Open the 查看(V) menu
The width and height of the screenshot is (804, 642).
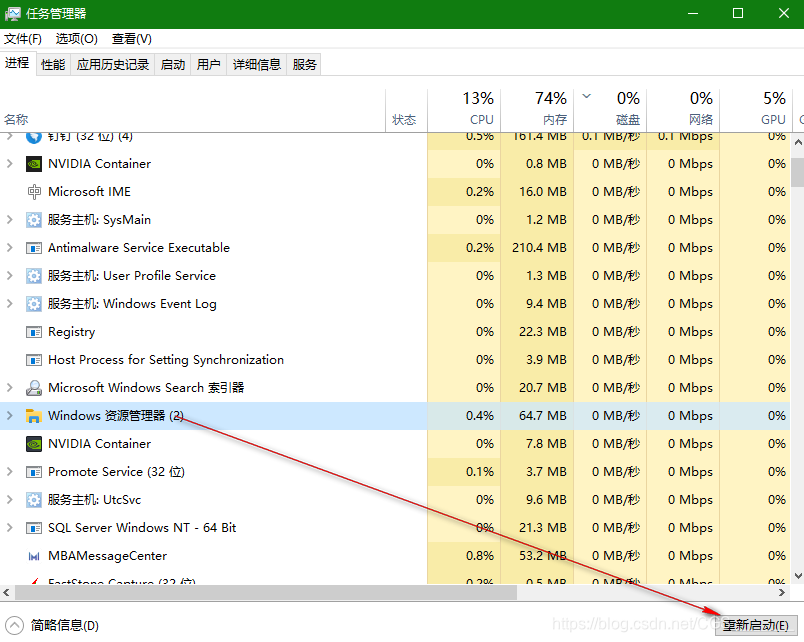click(132, 39)
